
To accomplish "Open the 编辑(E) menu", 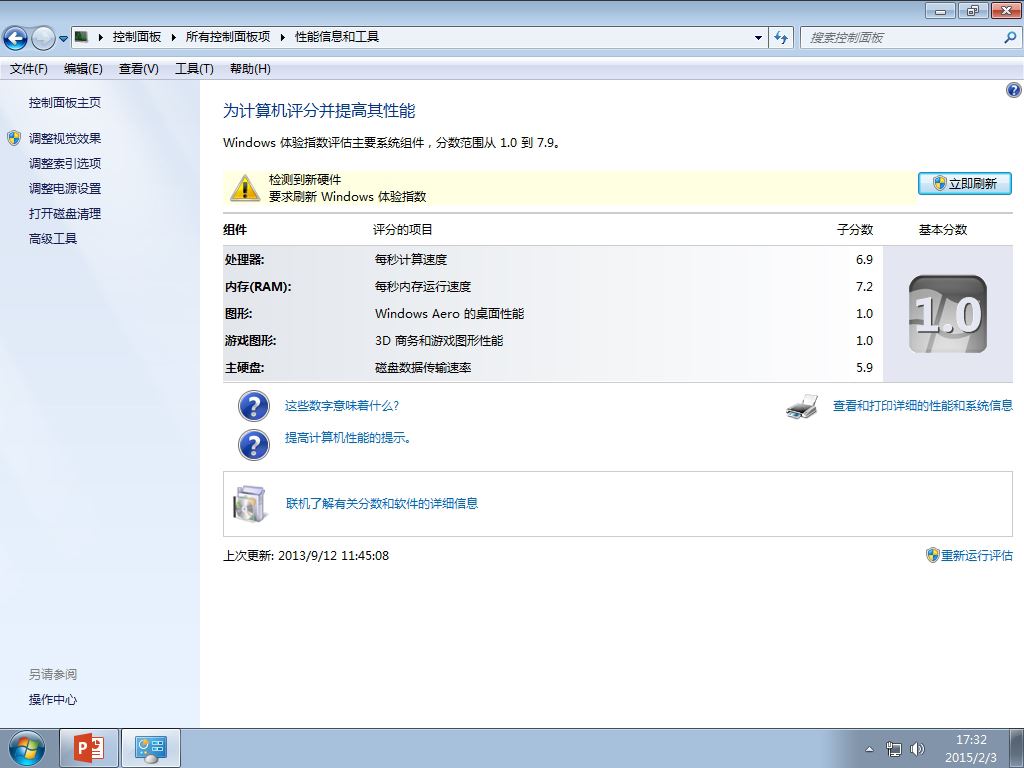I will tap(83, 69).
